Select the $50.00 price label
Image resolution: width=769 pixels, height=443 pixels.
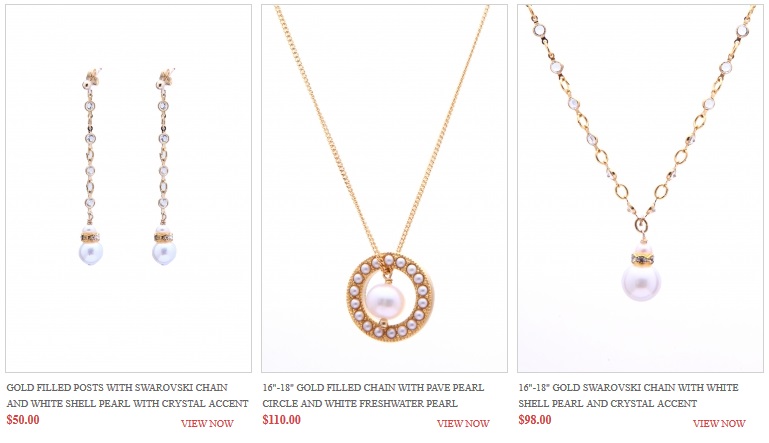[x=23, y=420]
